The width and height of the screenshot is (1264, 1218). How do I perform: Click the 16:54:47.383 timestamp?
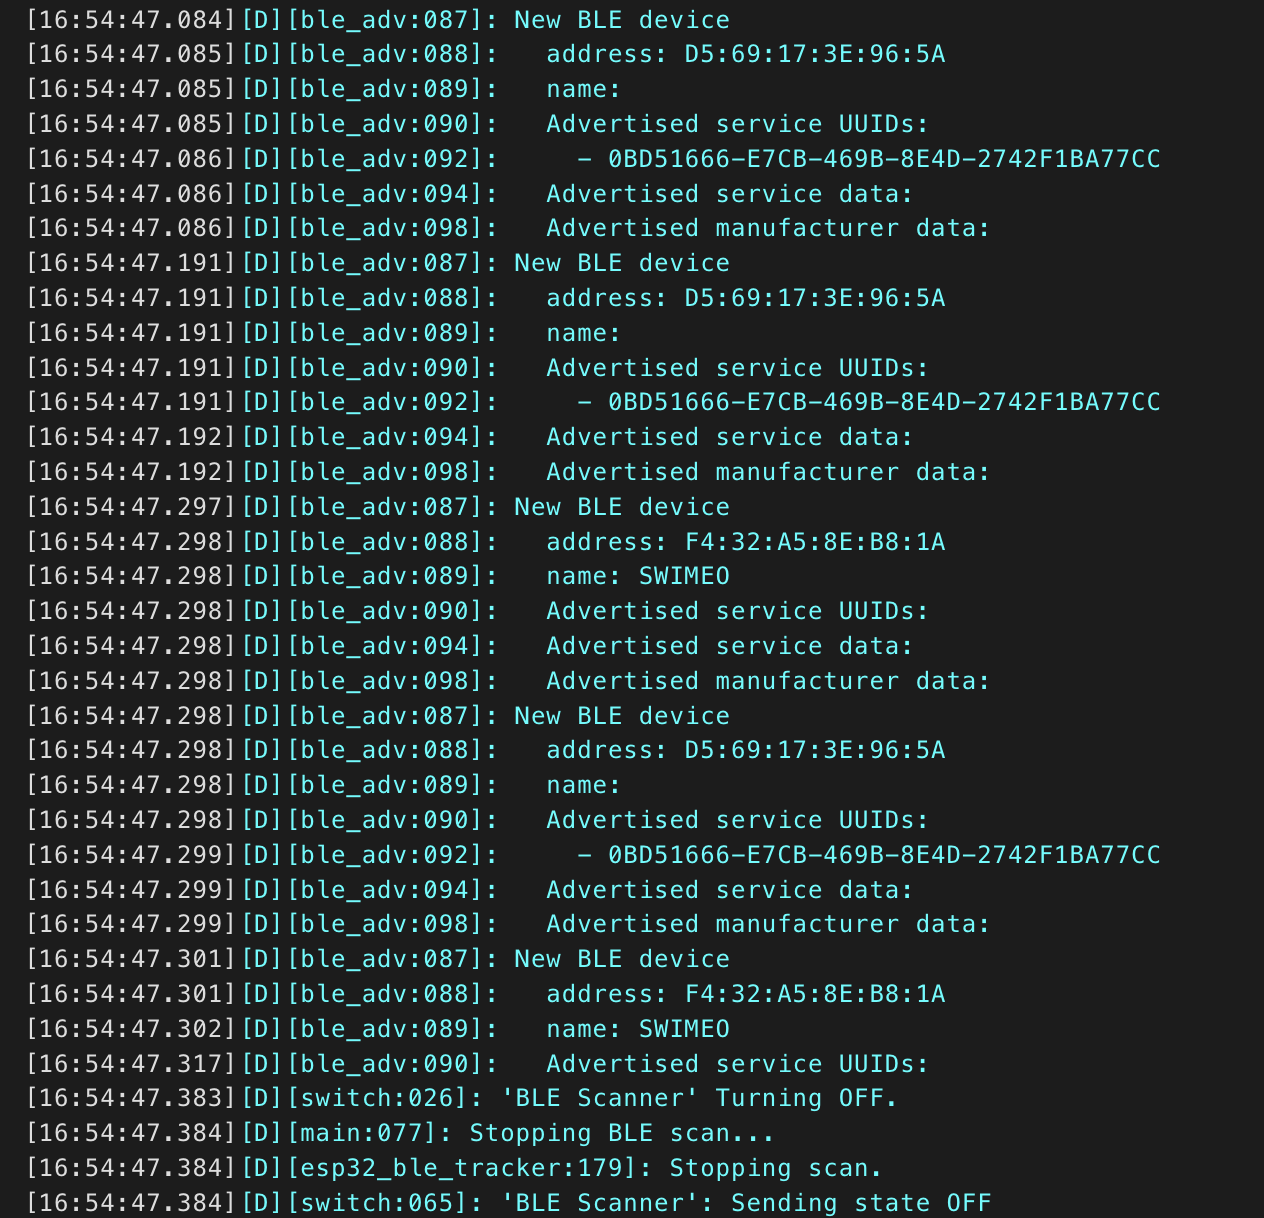tap(131, 1098)
